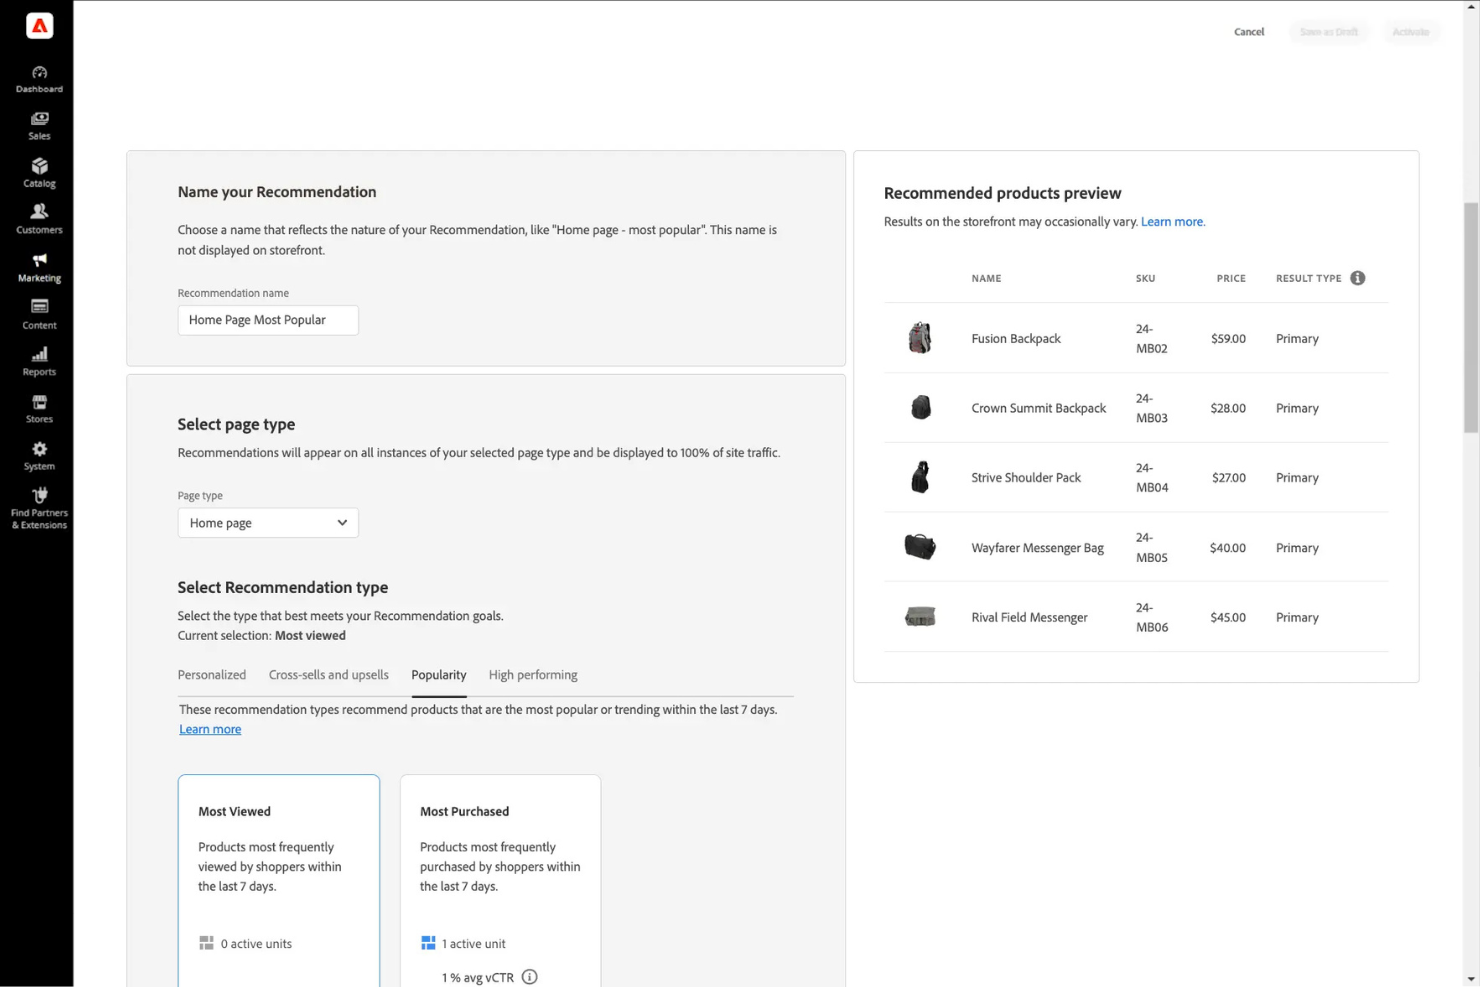The width and height of the screenshot is (1480, 987).
Task: Open the Page type dropdown
Action: coord(267,522)
